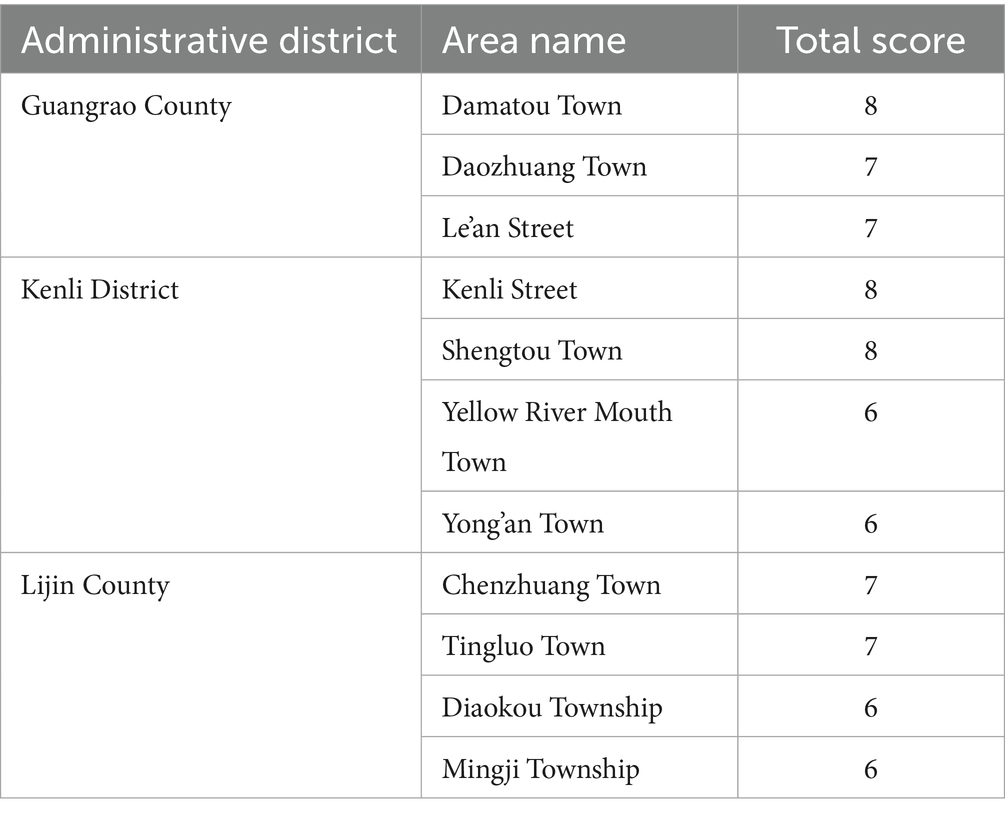Select the Daozhuang Town cell

[544, 166]
